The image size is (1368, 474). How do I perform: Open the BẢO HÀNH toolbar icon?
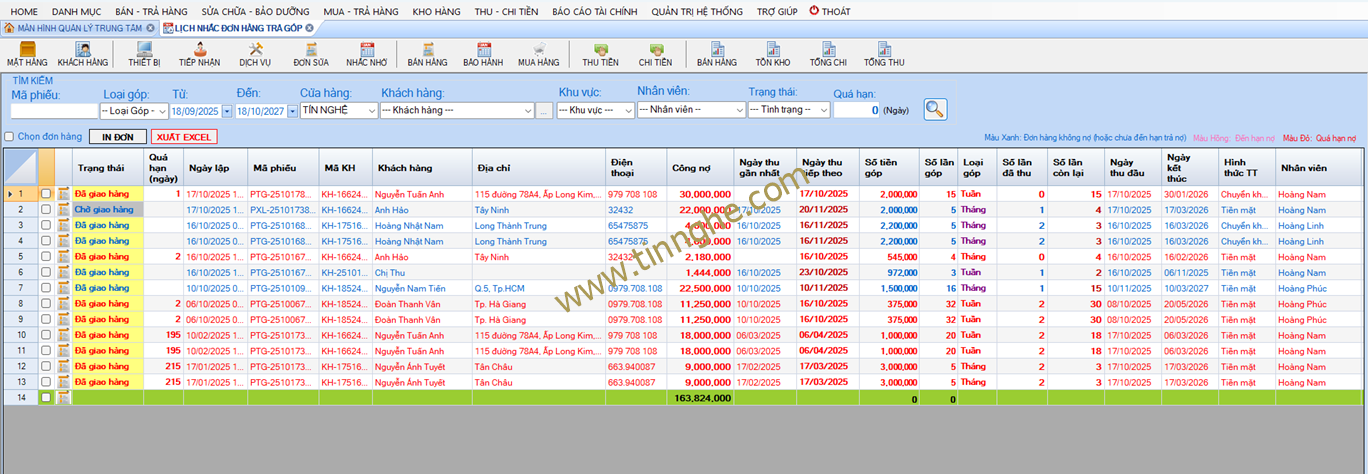(x=483, y=53)
